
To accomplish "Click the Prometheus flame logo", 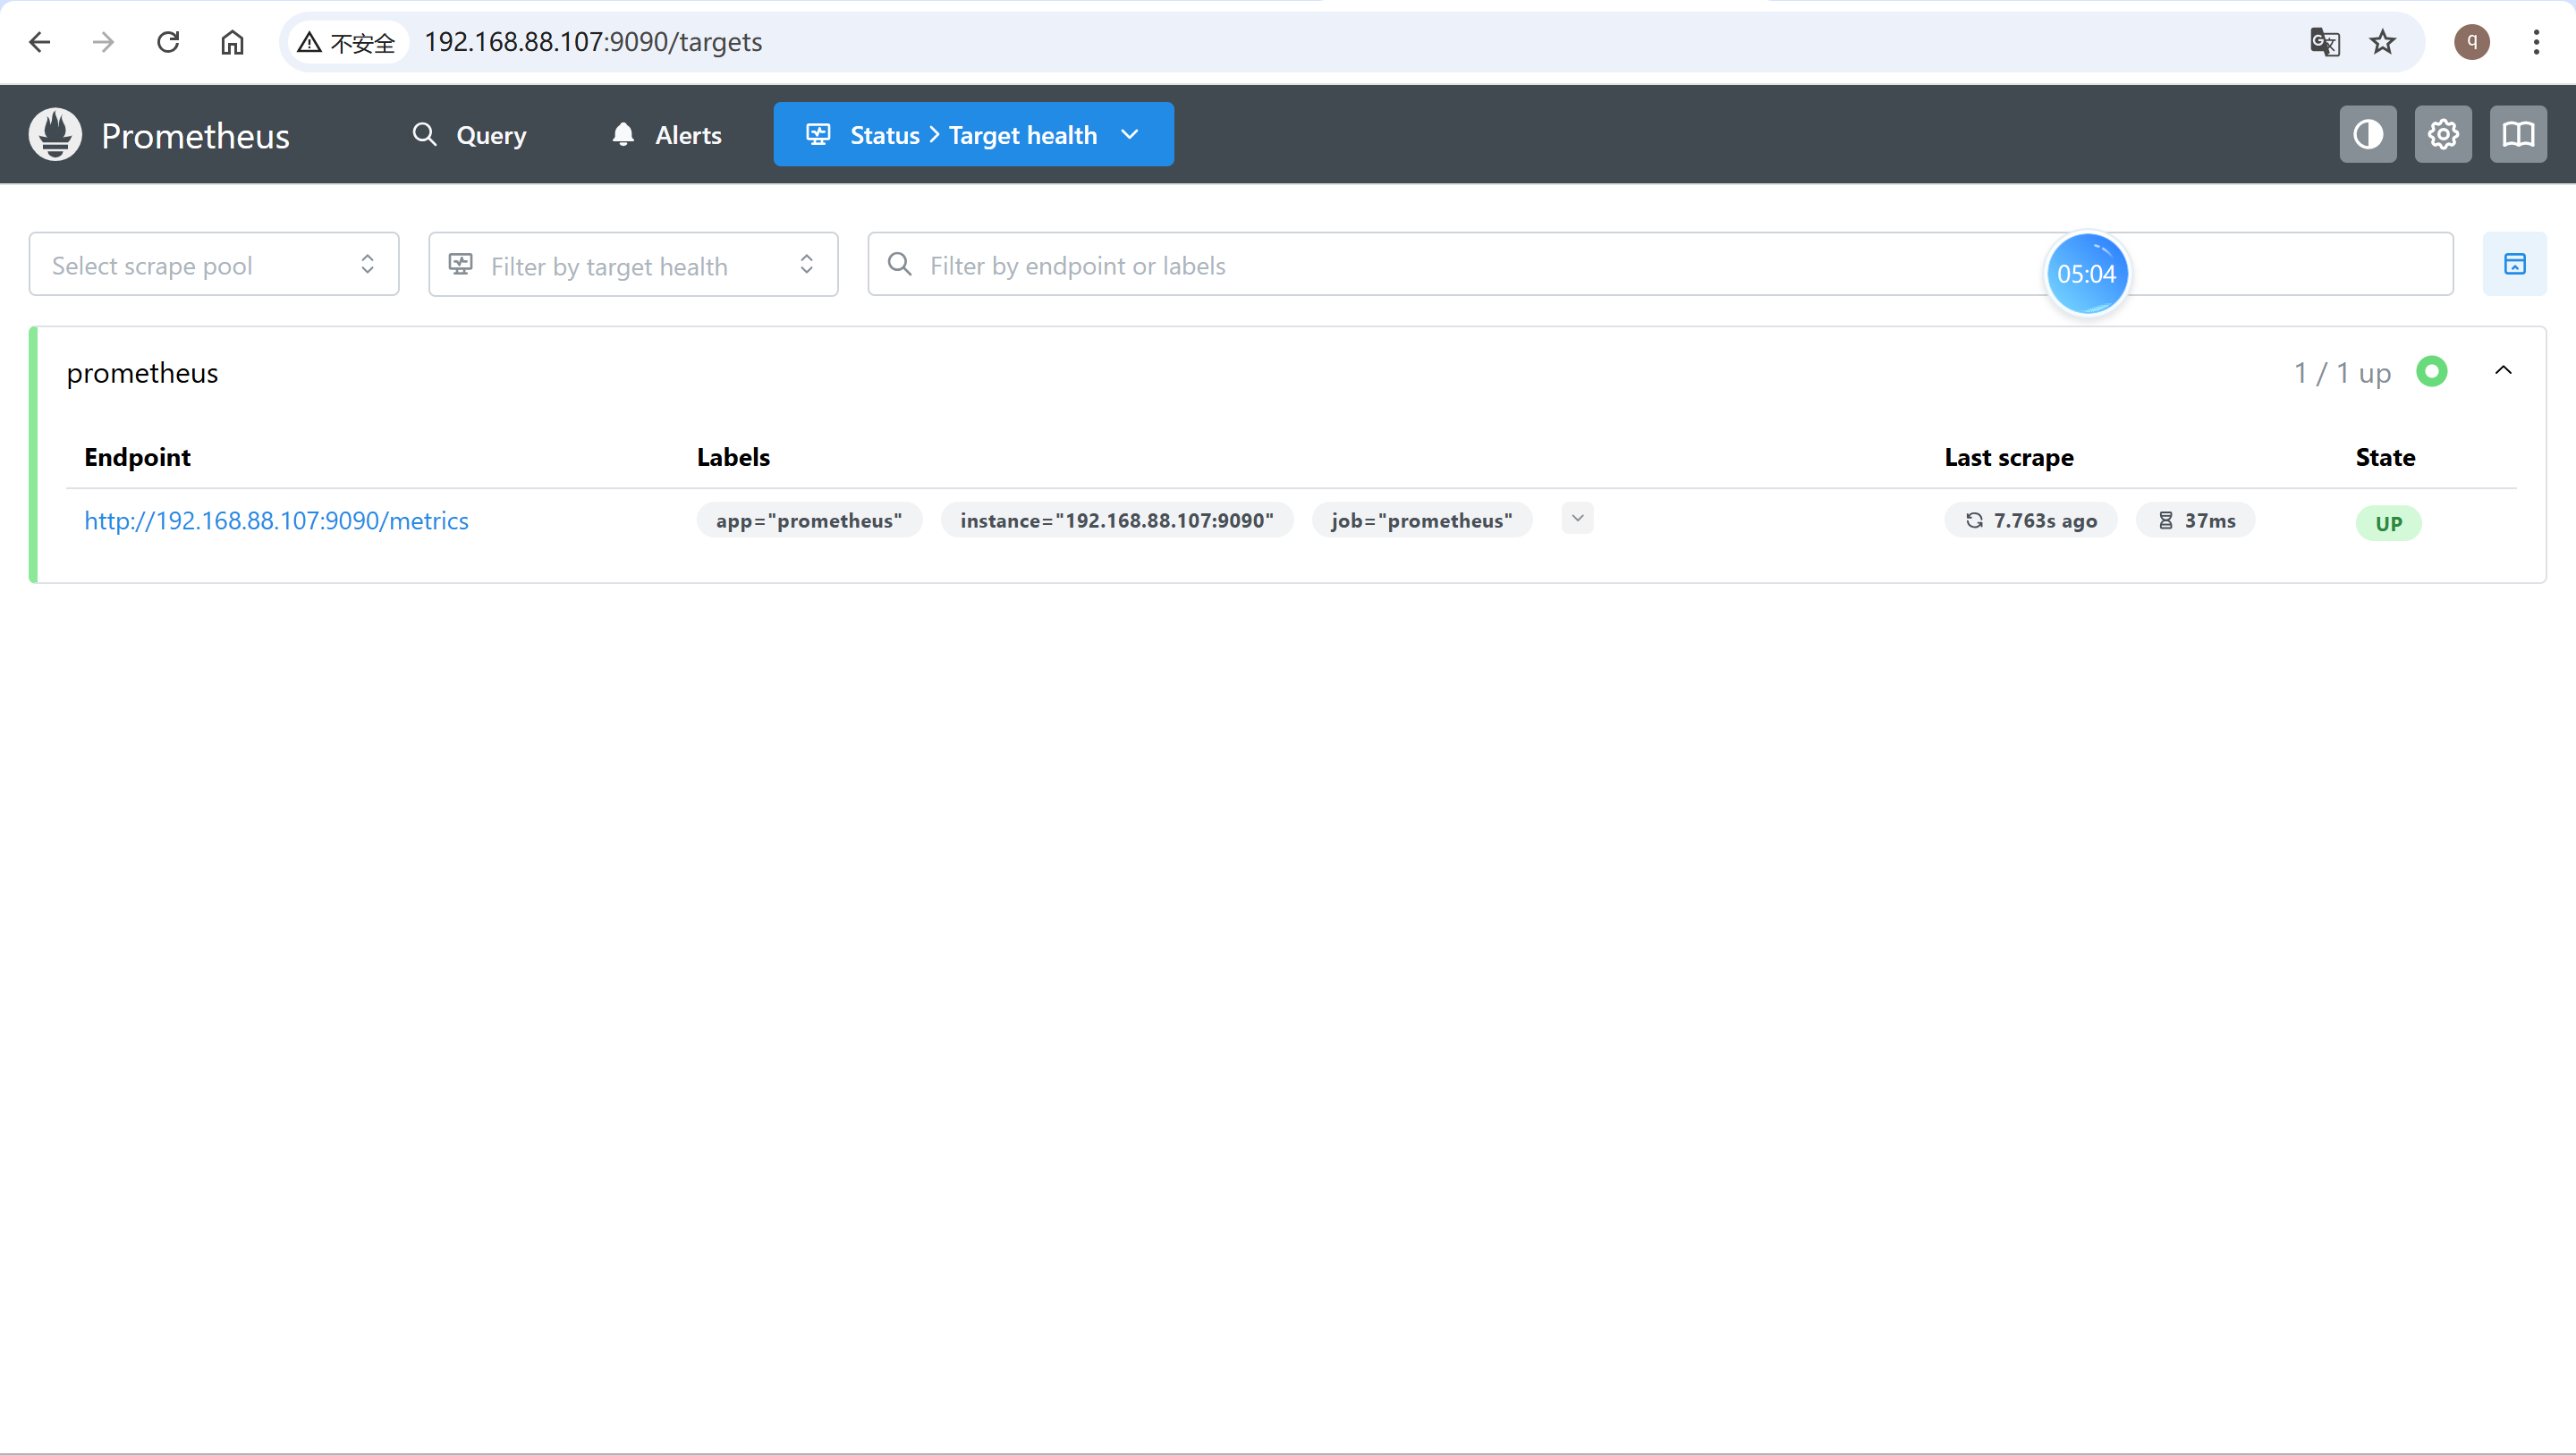I will [x=55, y=134].
